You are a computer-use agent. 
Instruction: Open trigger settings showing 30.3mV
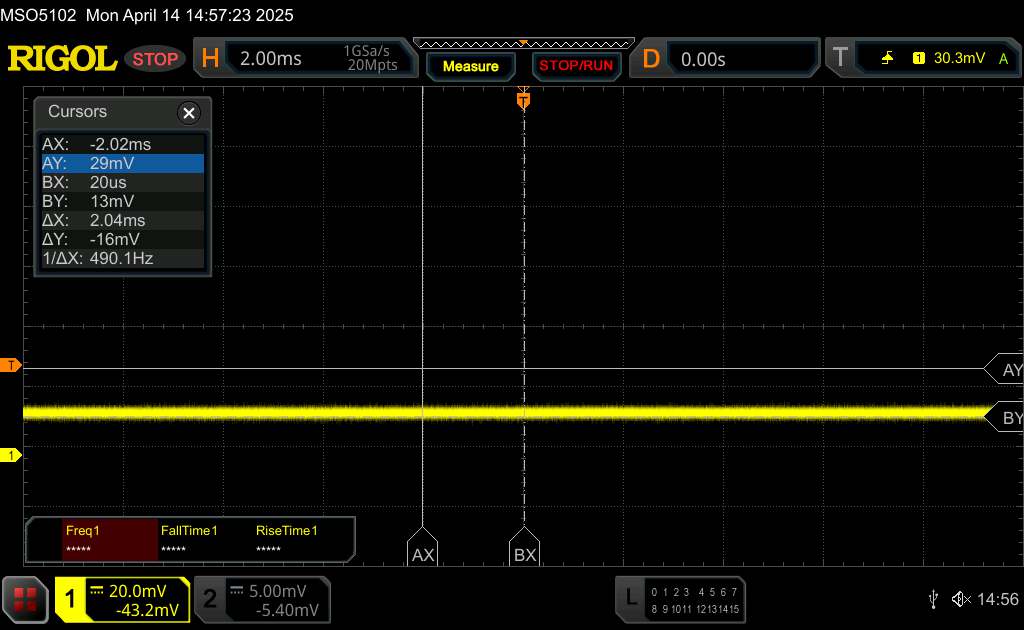[921, 59]
